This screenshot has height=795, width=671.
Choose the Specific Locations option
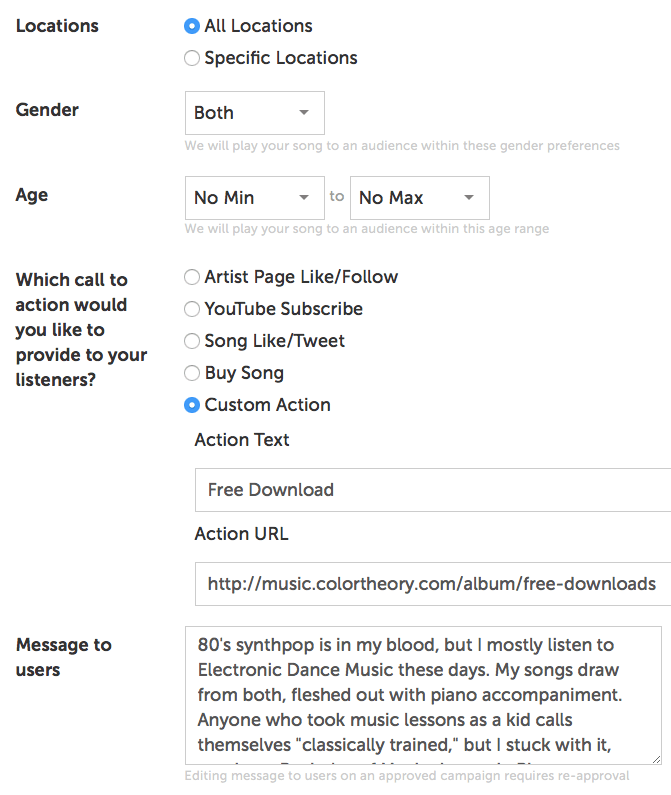pos(192,58)
